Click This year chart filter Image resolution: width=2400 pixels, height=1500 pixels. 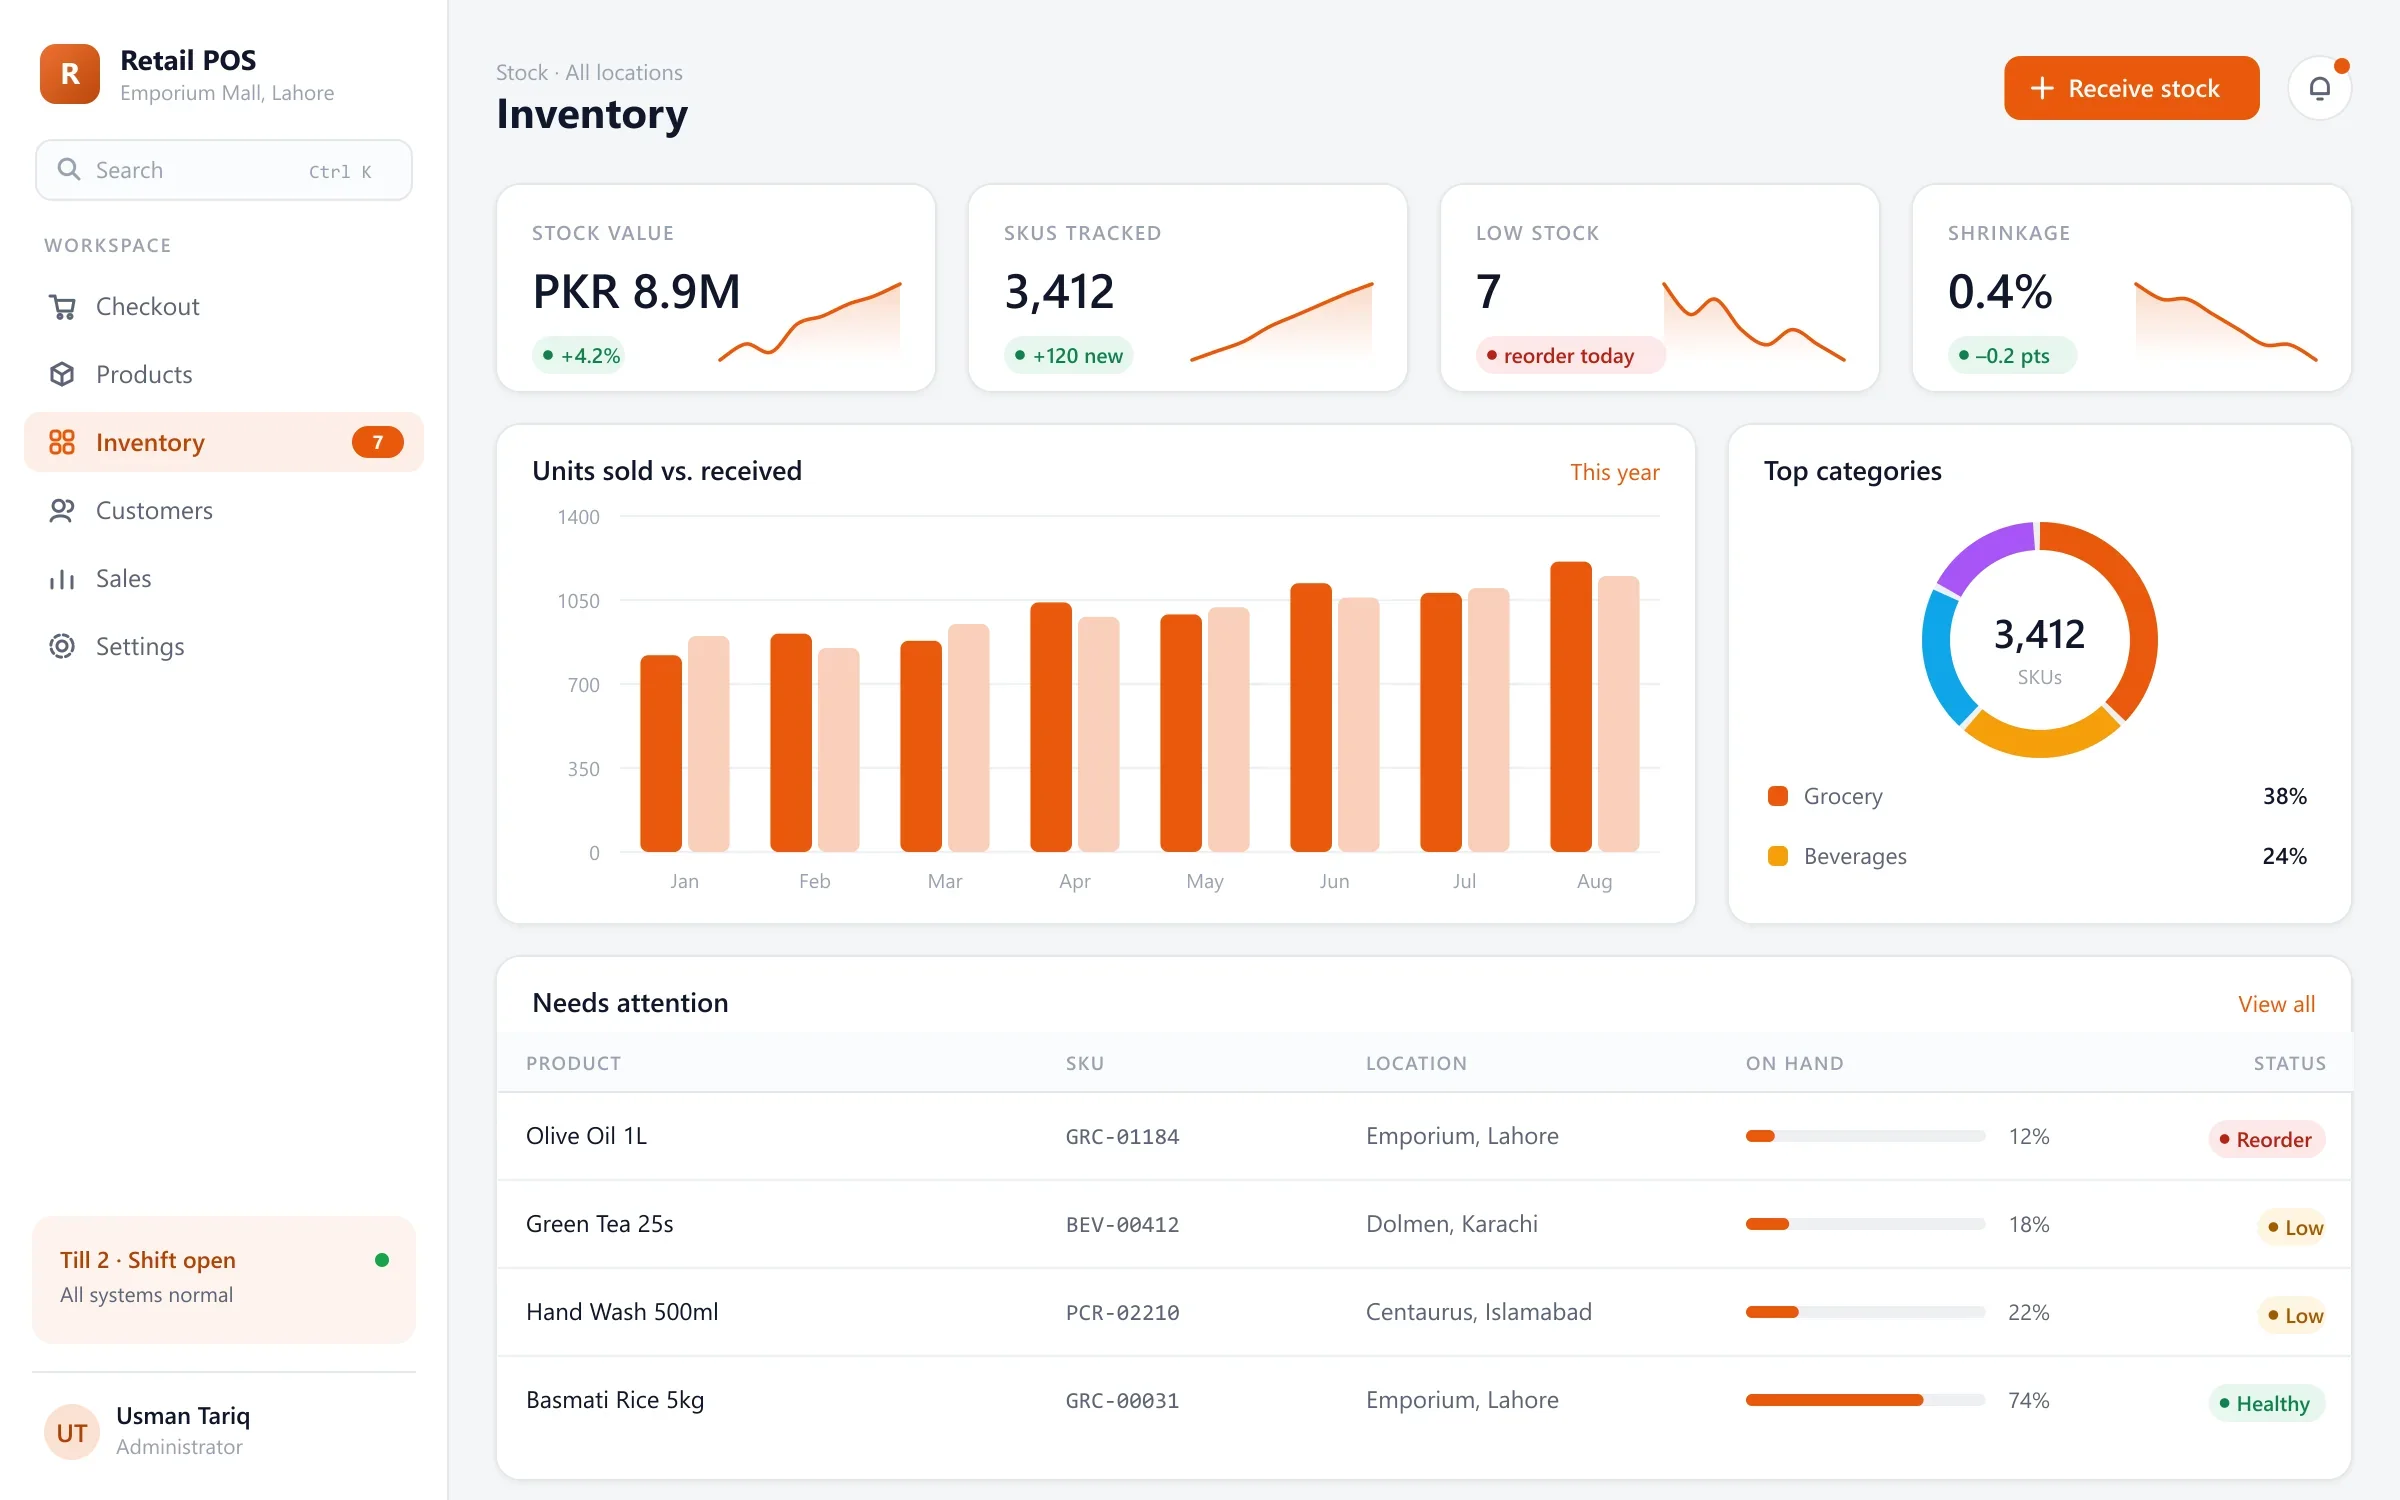1614,472
